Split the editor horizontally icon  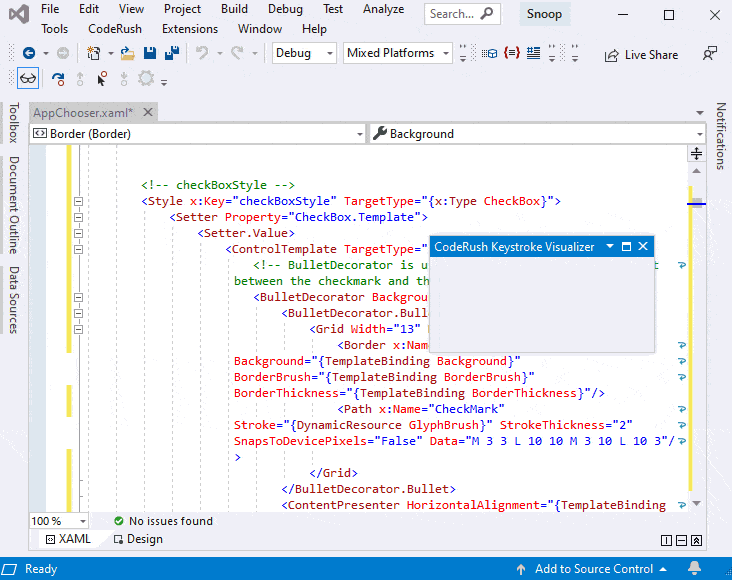(x=681, y=540)
